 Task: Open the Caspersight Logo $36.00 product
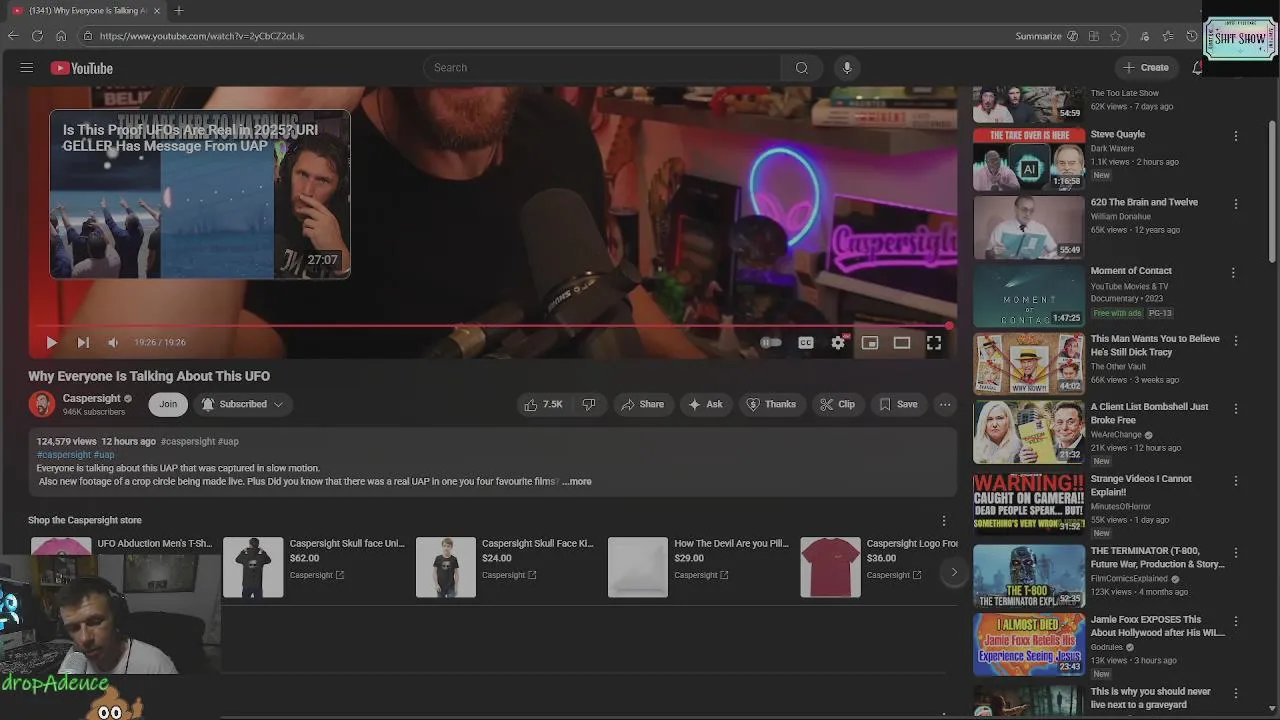click(880, 567)
